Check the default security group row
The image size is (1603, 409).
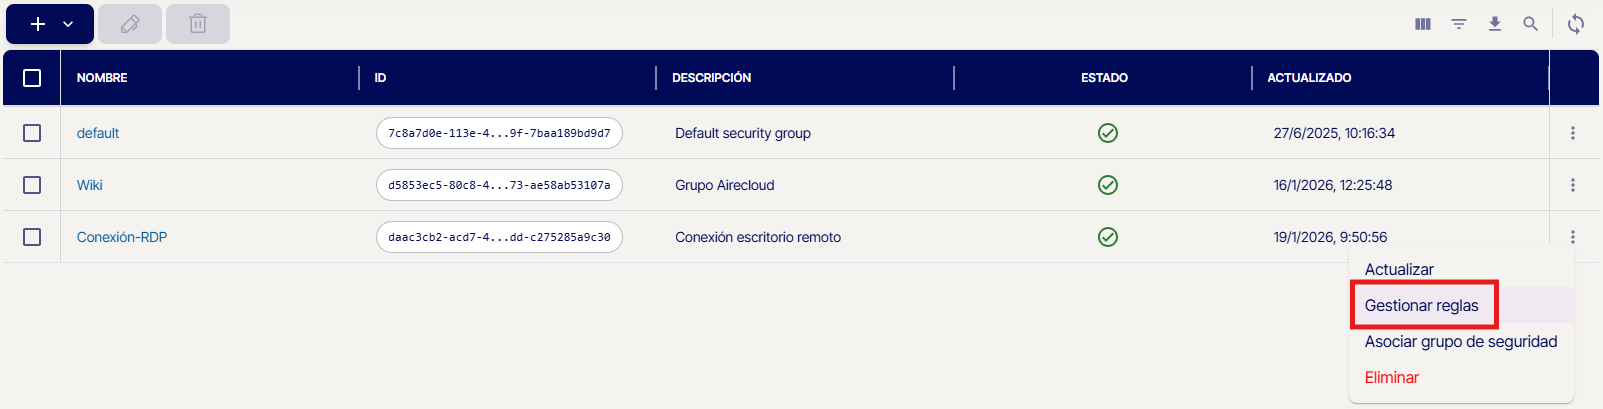click(32, 133)
